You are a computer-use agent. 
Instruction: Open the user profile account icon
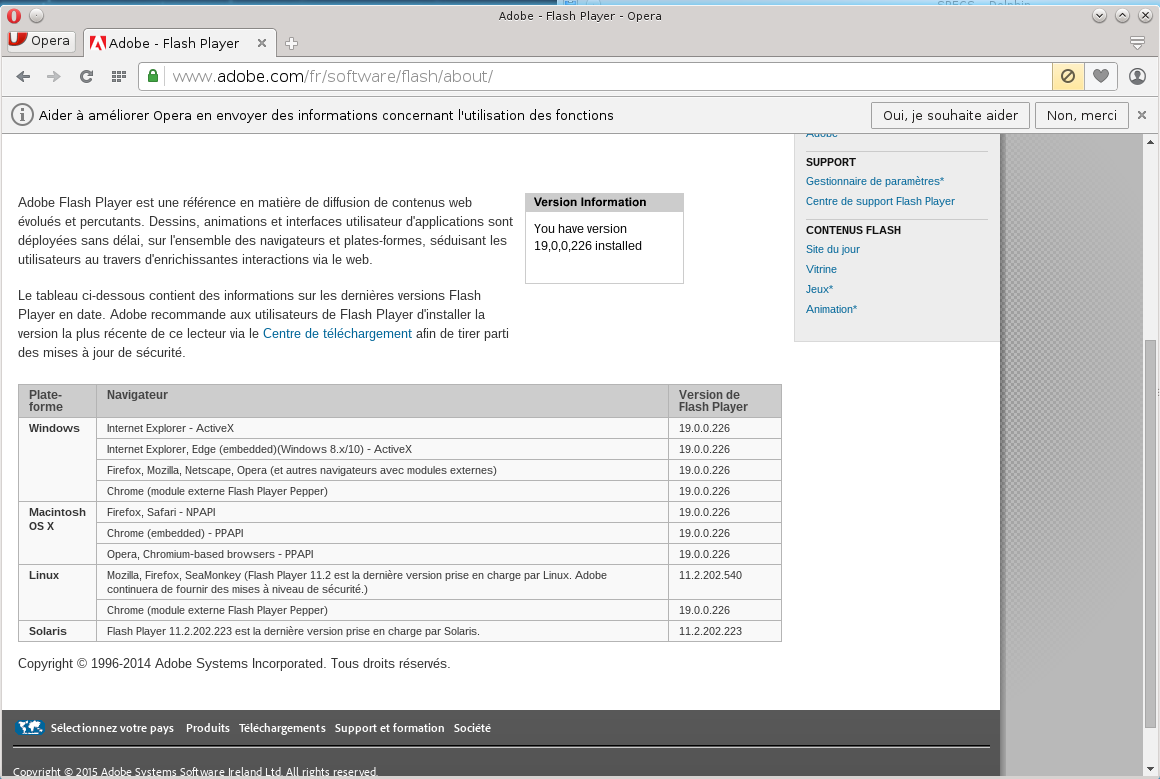pos(1138,76)
